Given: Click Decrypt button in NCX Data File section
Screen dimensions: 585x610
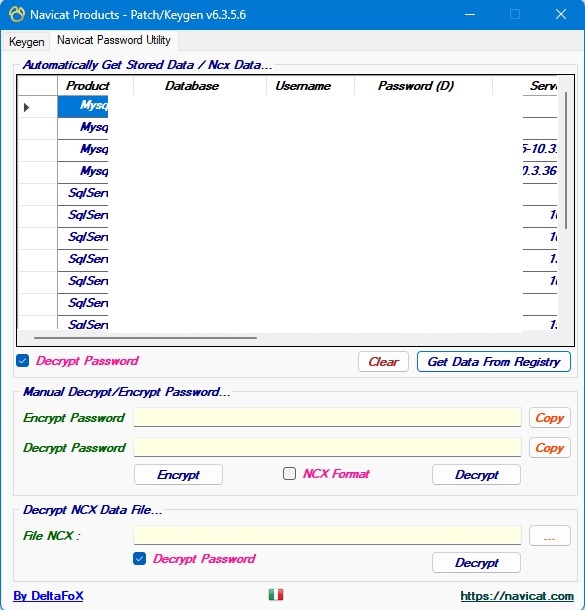Looking at the screenshot, I should pos(476,563).
